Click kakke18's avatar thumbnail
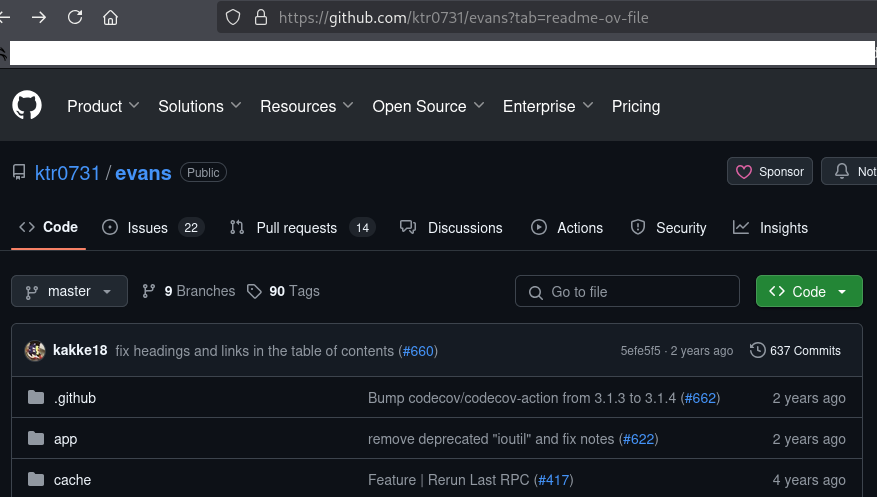The height and width of the screenshot is (497, 877). (35, 351)
